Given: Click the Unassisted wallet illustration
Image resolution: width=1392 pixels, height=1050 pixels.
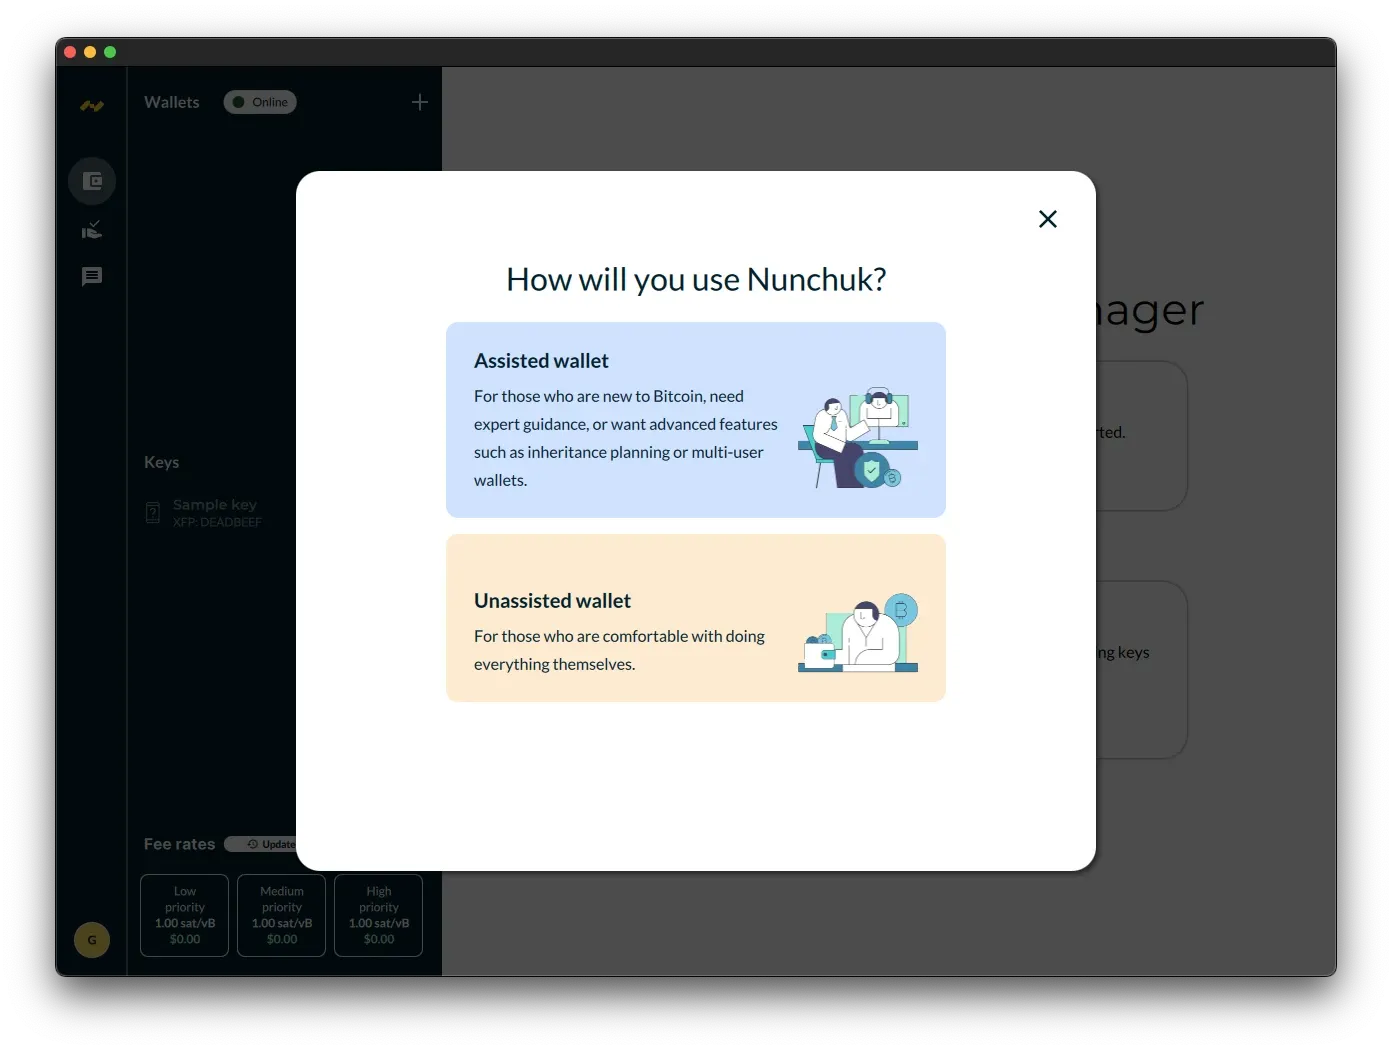Looking at the screenshot, I should (x=858, y=632).
